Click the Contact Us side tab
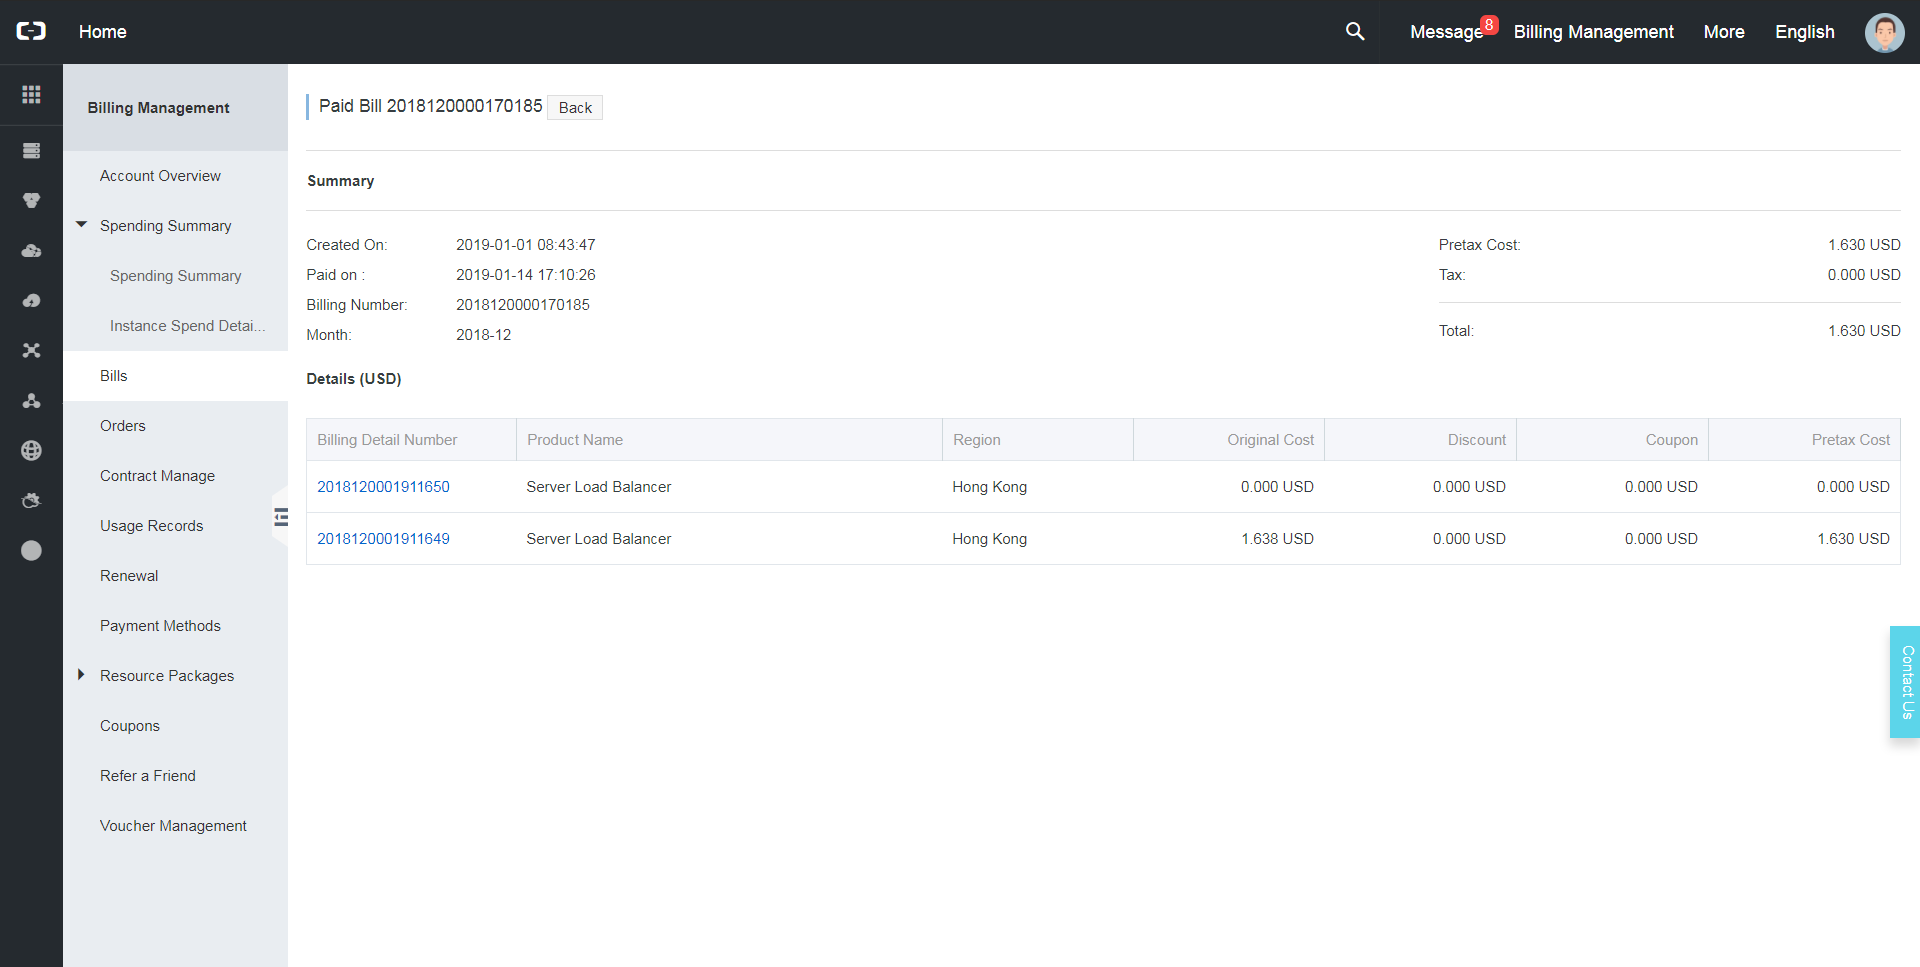The height and width of the screenshot is (967, 1920). (x=1905, y=682)
